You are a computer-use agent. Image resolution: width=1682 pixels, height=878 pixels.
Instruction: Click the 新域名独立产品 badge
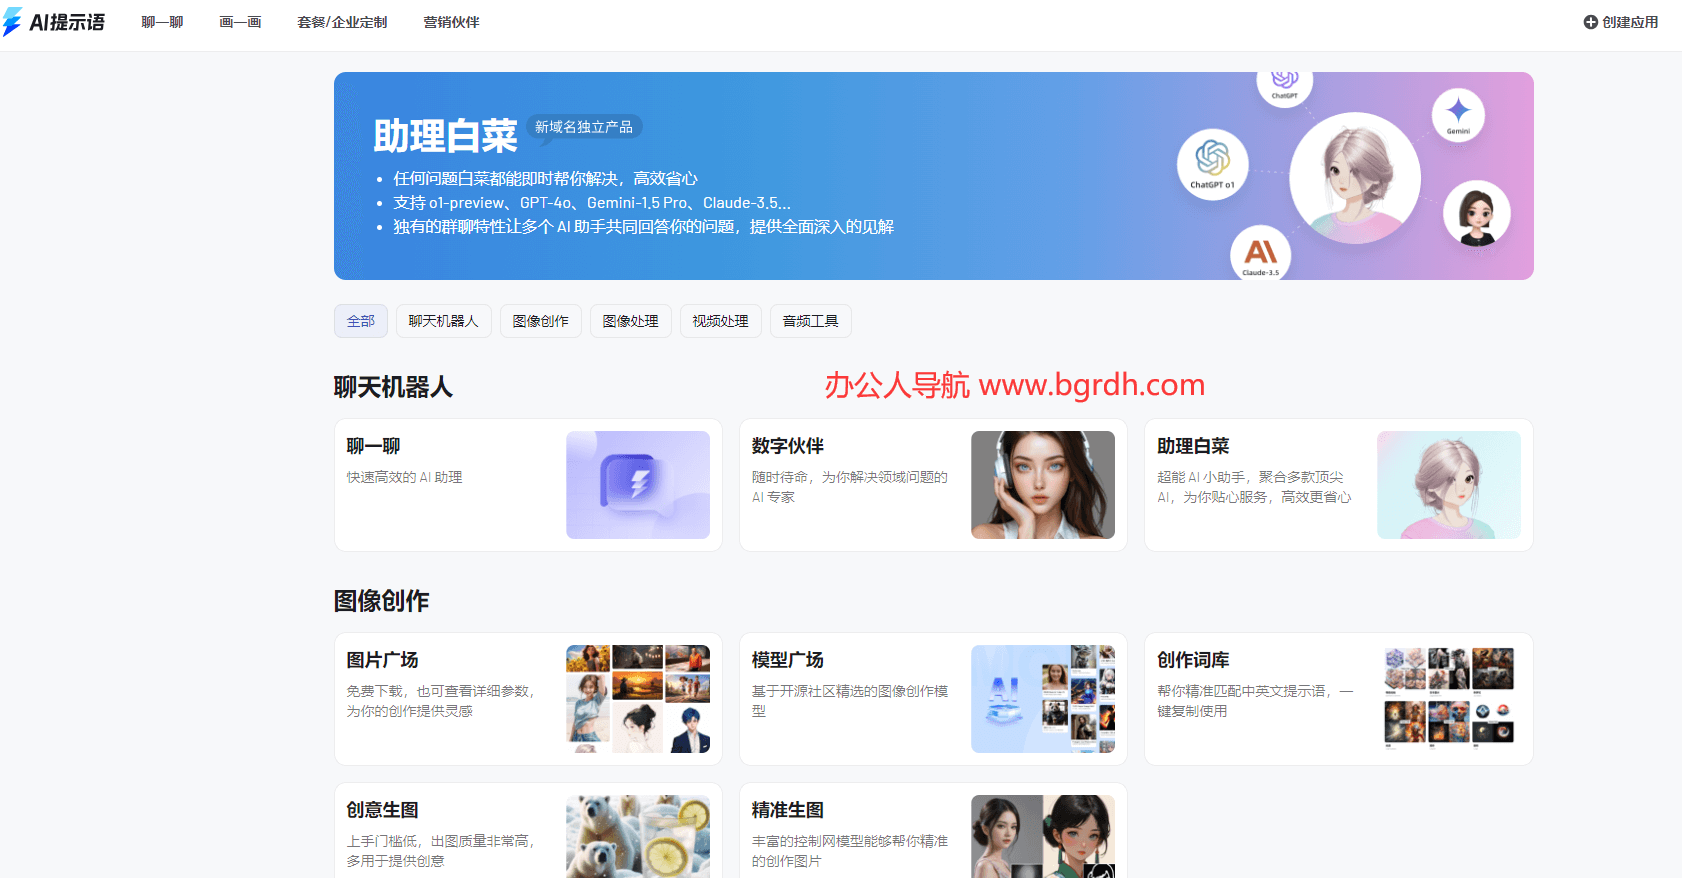point(584,127)
